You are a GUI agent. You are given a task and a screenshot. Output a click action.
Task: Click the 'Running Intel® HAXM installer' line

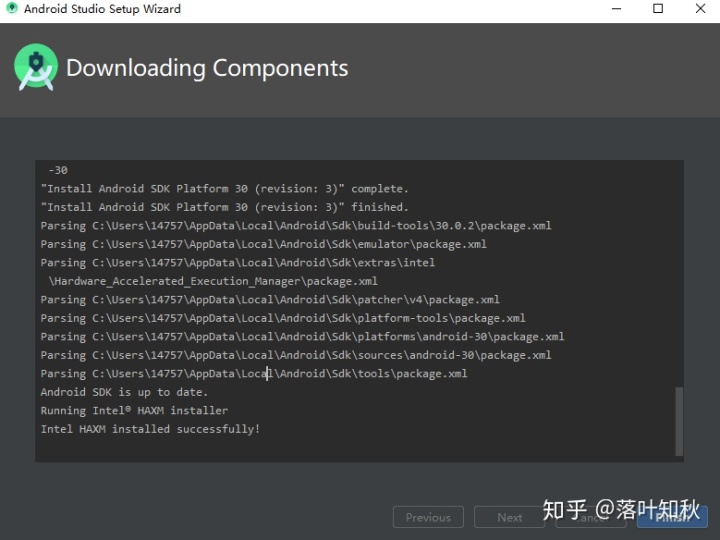coord(134,411)
